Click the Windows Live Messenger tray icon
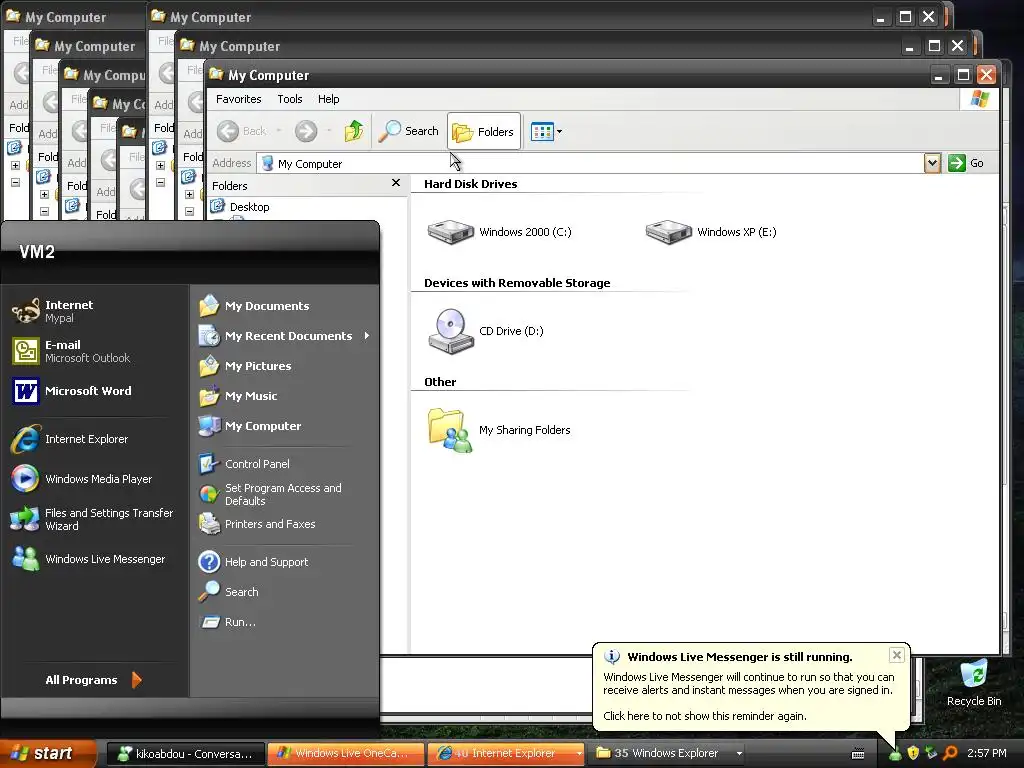Image resolution: width=1024 pixels, height=768 pixels. click(895, 754)
